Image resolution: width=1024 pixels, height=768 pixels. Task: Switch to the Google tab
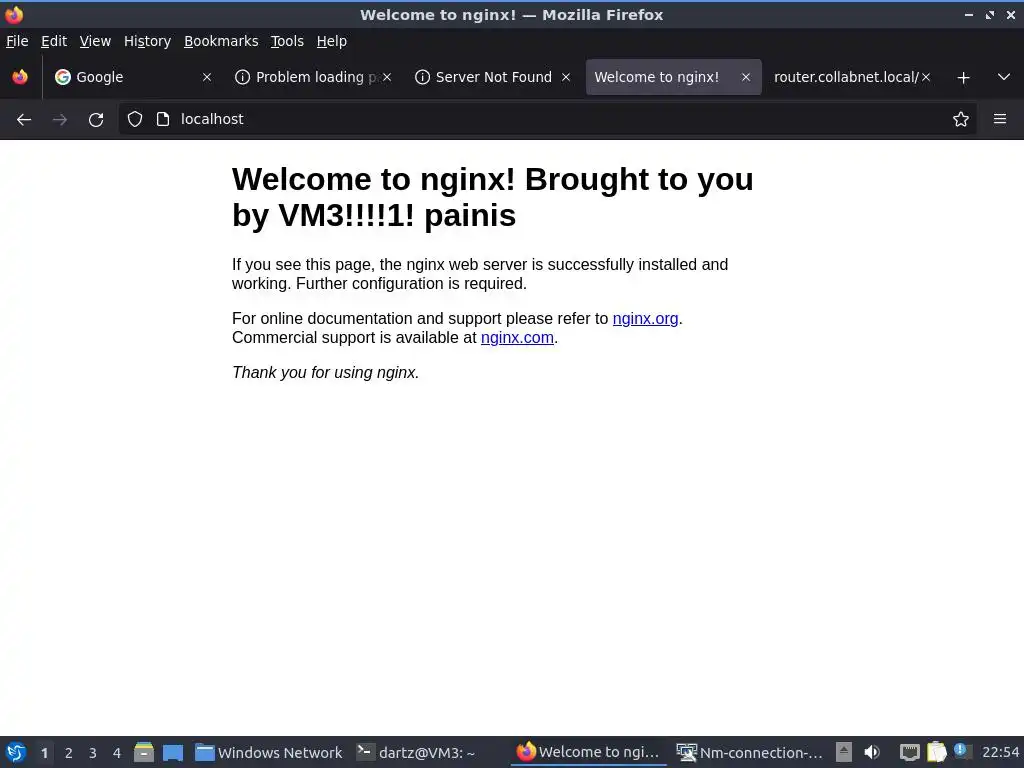click(x=134, y=77)
